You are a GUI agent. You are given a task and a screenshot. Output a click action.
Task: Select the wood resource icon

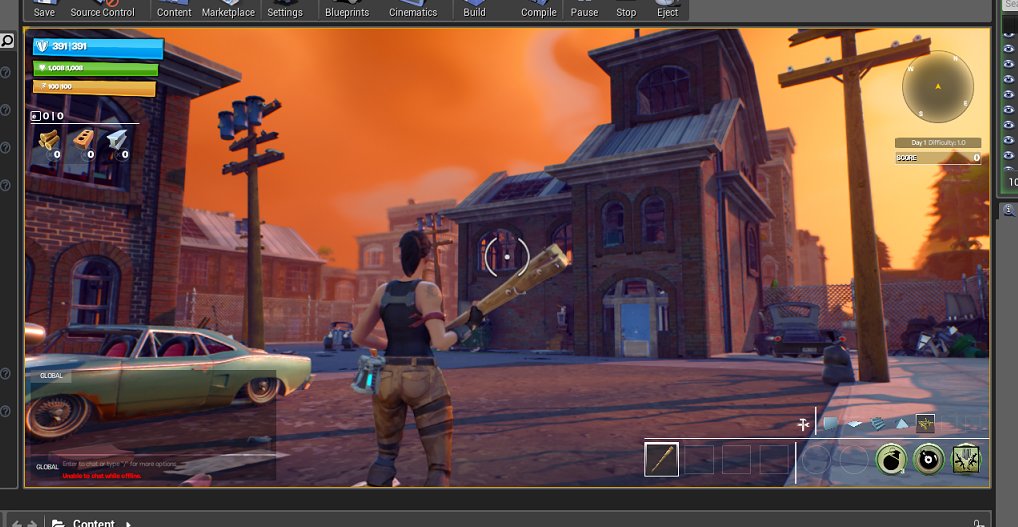point(49,140)
